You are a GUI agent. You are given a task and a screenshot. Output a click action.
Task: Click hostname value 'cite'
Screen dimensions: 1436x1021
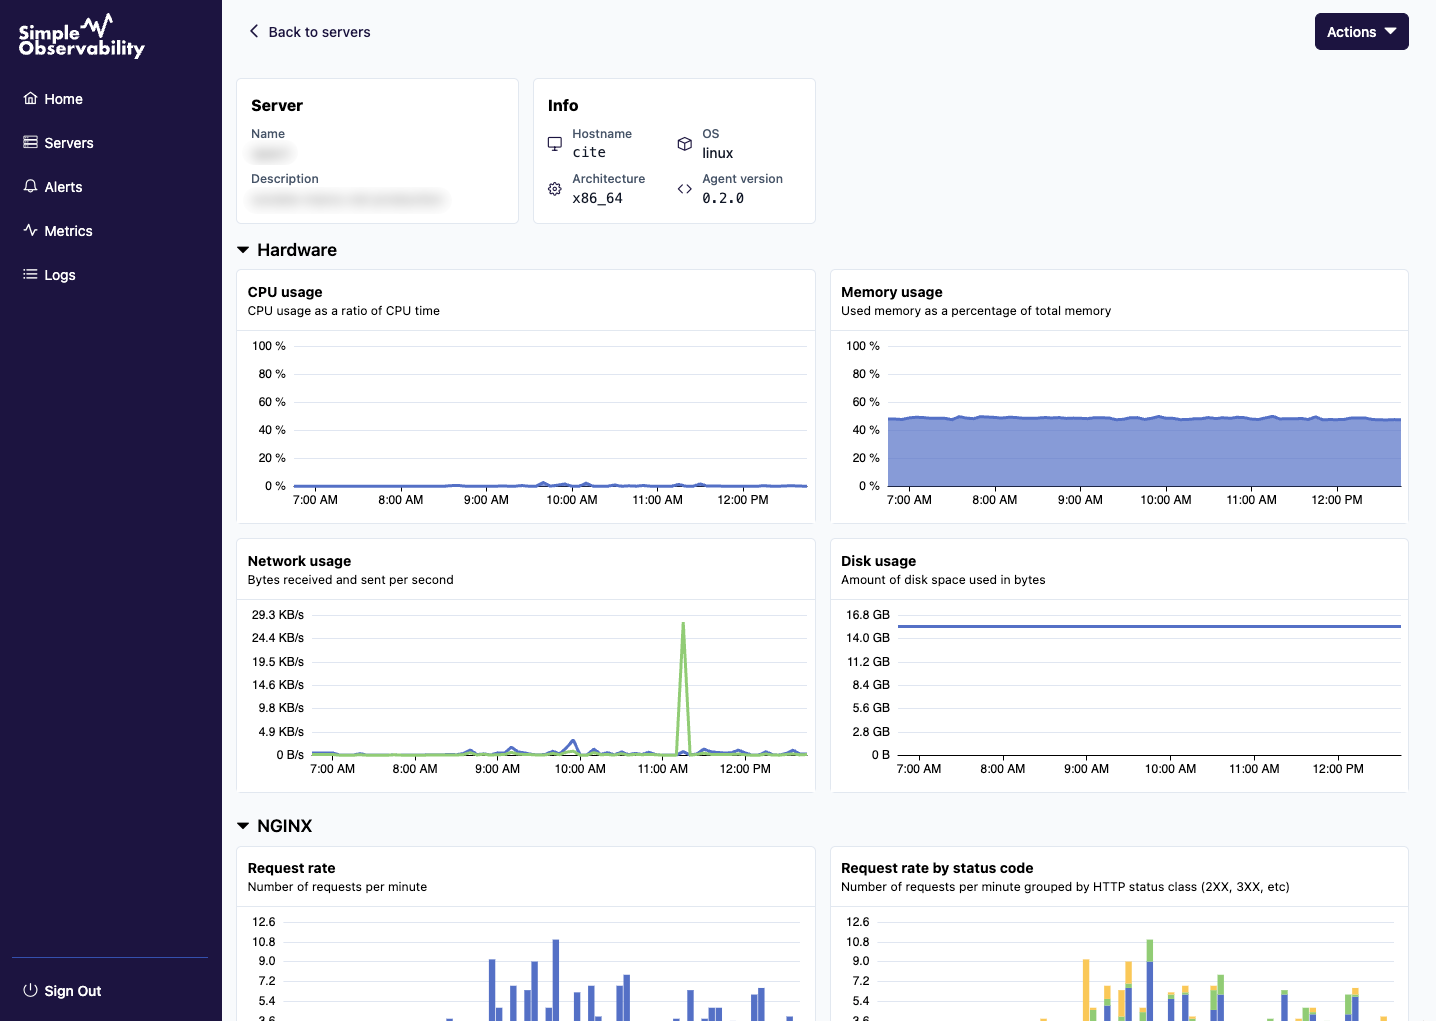589,153
